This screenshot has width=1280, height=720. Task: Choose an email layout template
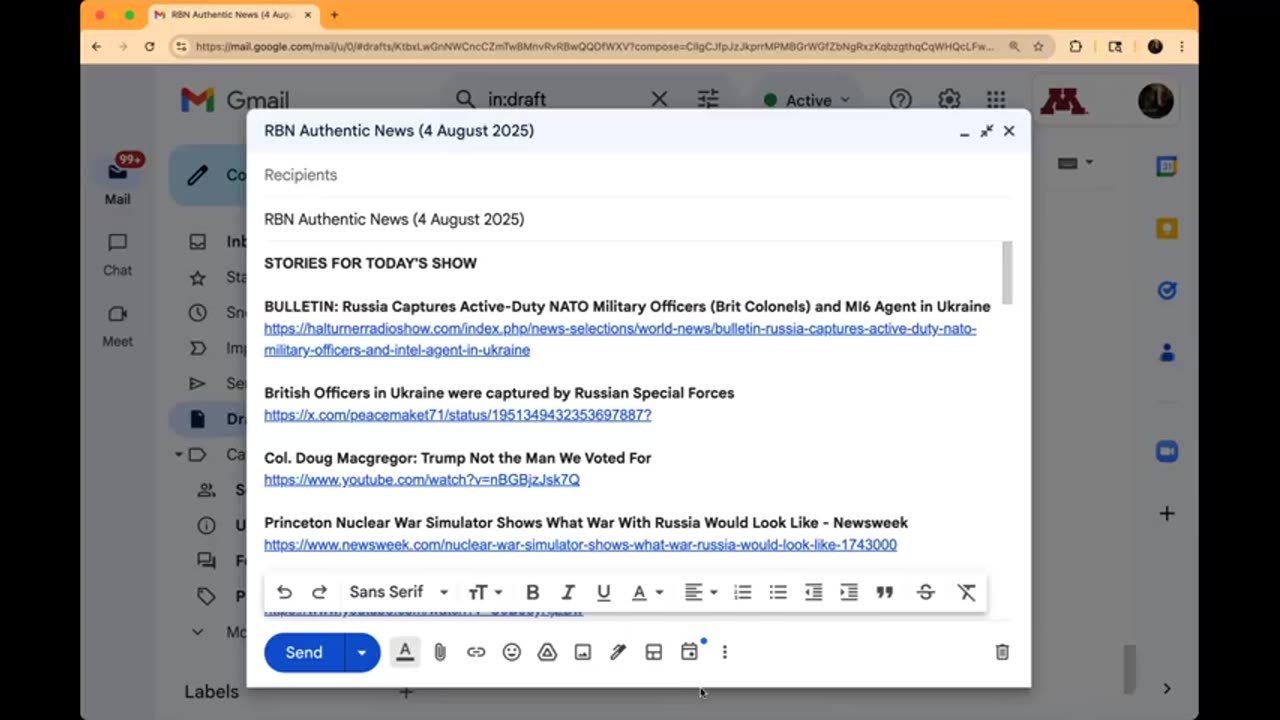click(654, 652)
